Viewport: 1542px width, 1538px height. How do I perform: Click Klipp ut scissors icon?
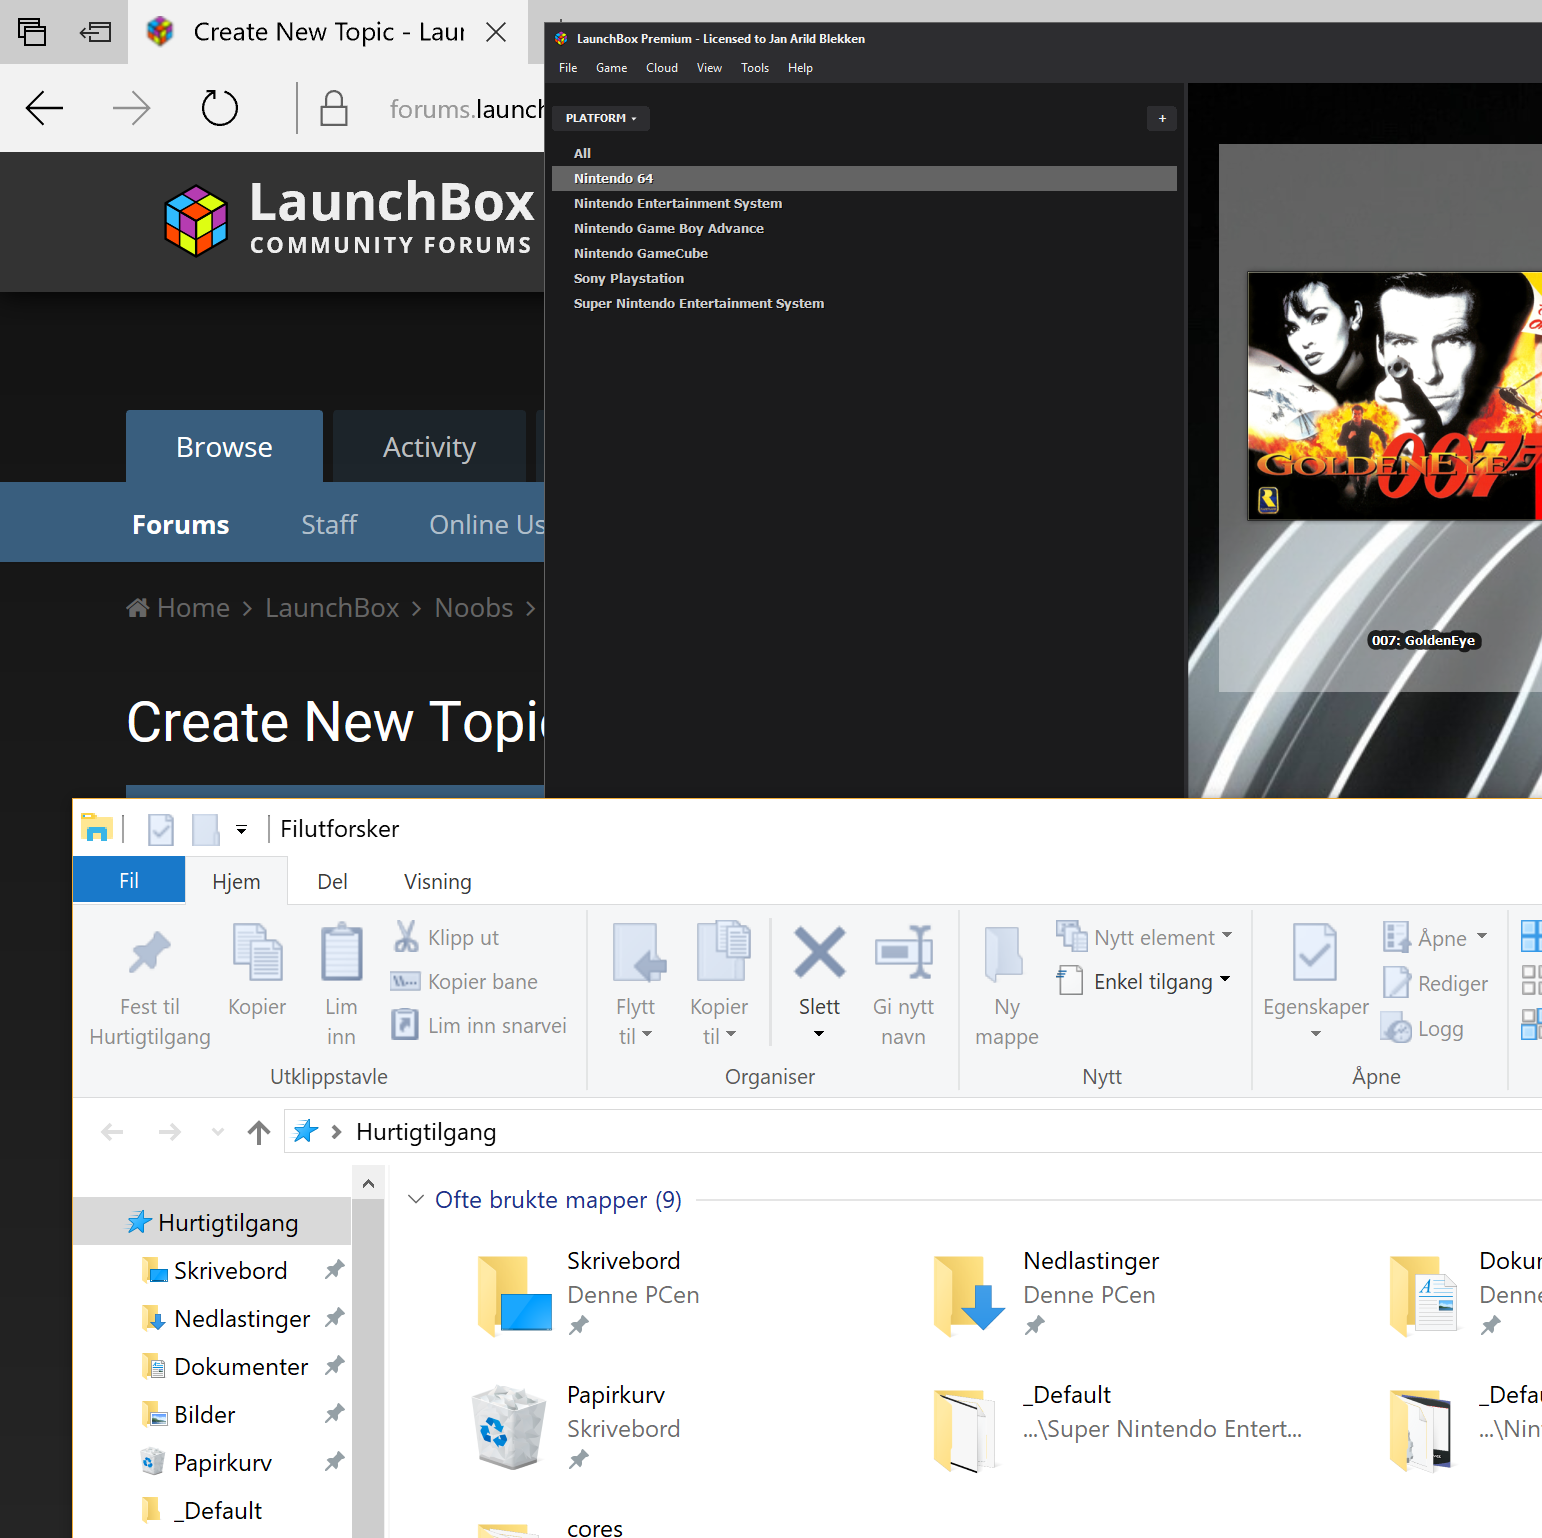[405, 937]
